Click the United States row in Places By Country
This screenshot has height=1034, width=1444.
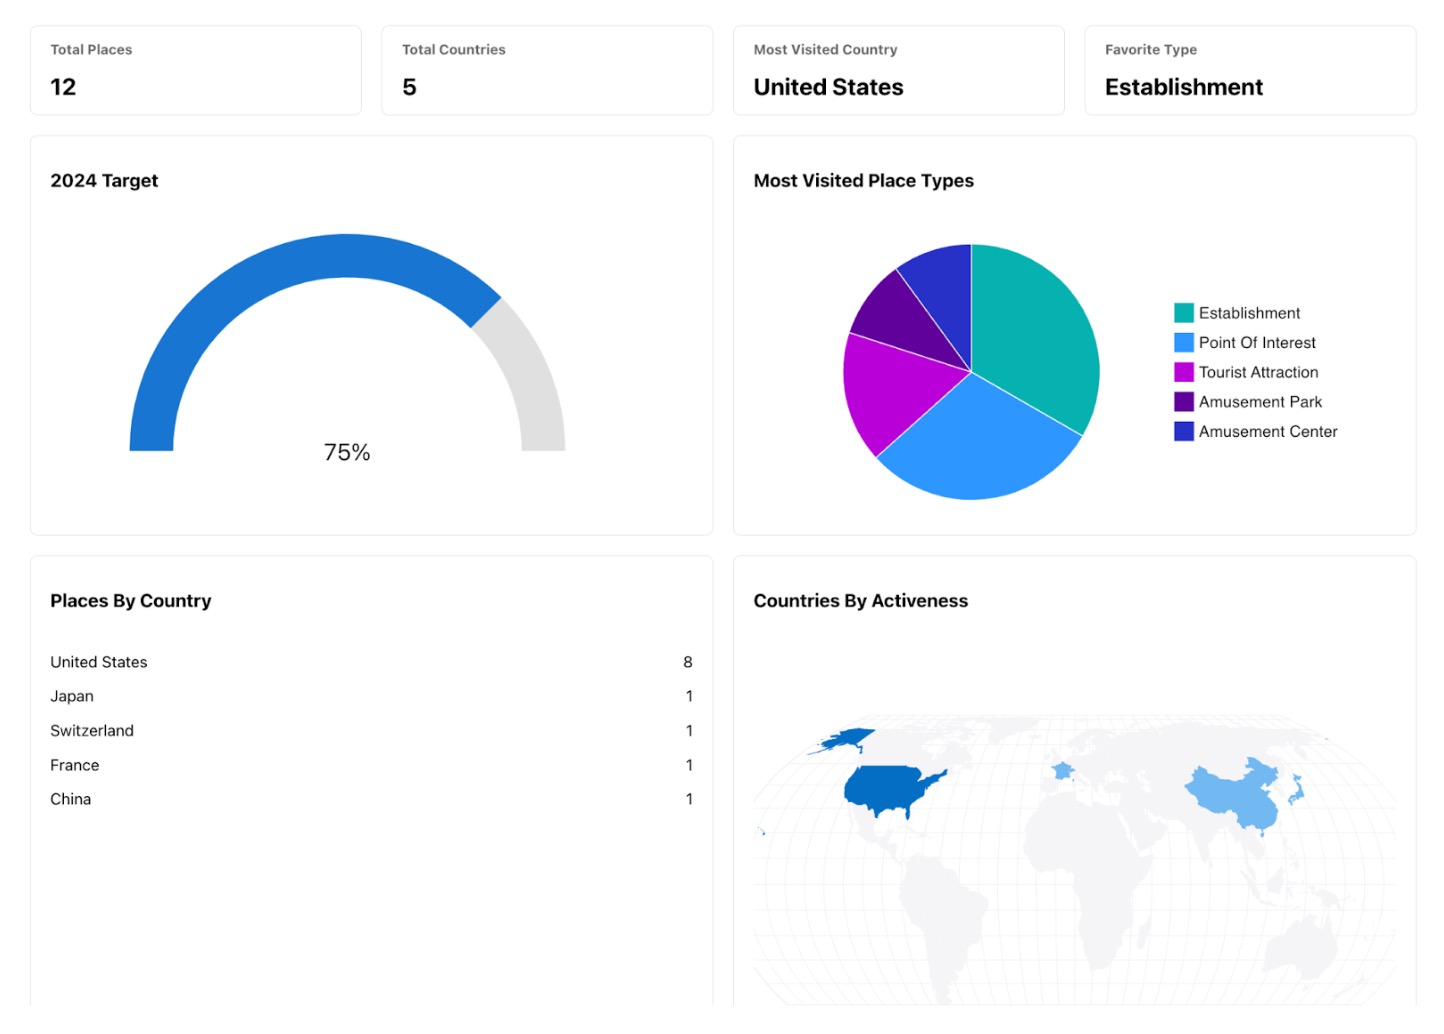coord(371,662)
